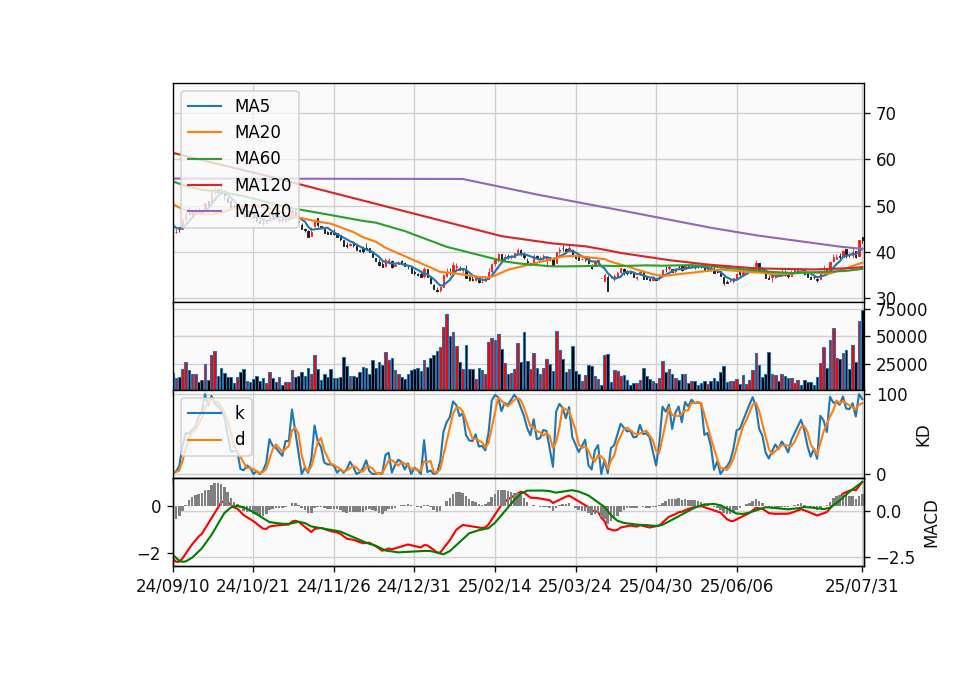Click the MA20 legend label

pyautogui.click(x=257, y=132)
